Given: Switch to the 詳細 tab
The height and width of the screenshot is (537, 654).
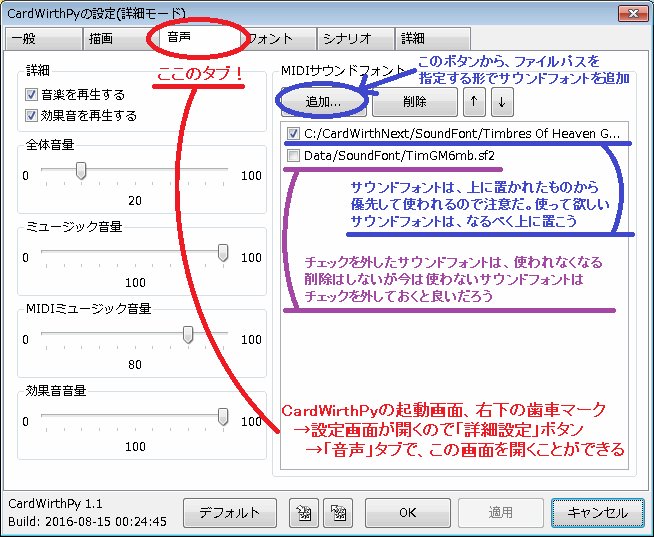Looking at the screenshot, I should pyautogui.click(x=433, y=39).
